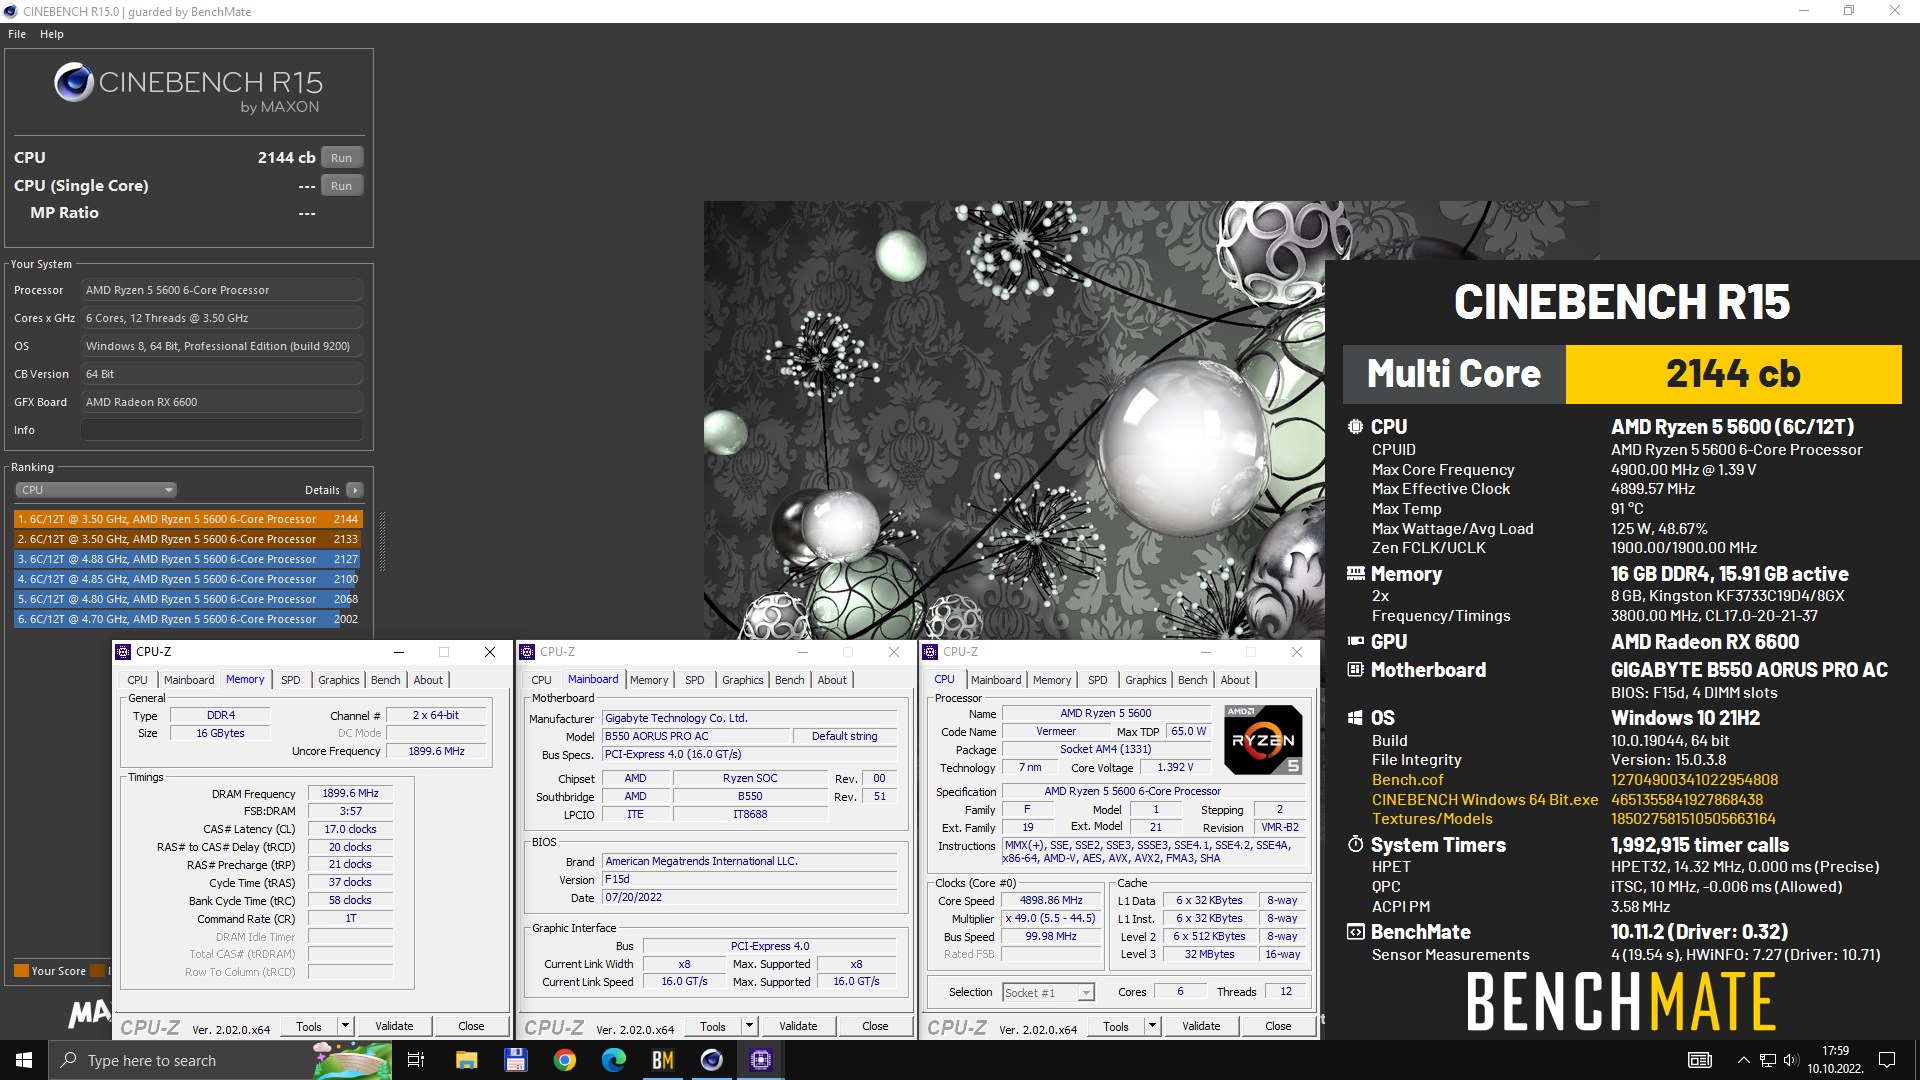Open Task View on the taskbar
1920x1080 pixels.
pyautogui.click(x=416, y=1060)
